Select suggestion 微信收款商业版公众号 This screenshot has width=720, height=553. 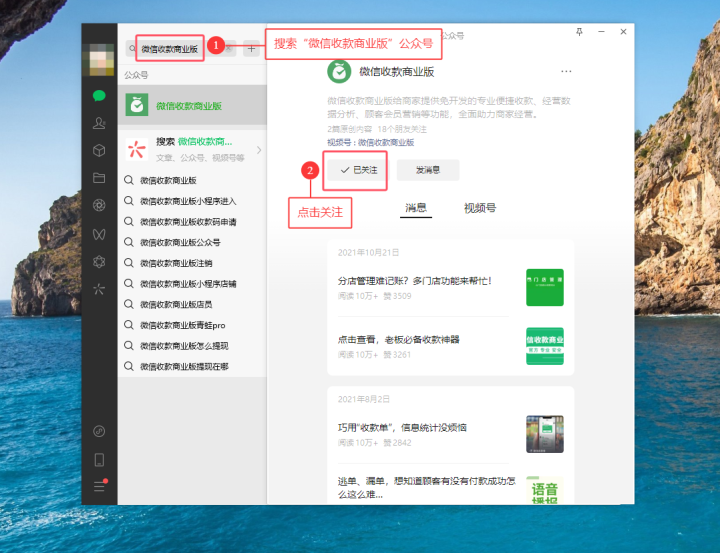192,243
